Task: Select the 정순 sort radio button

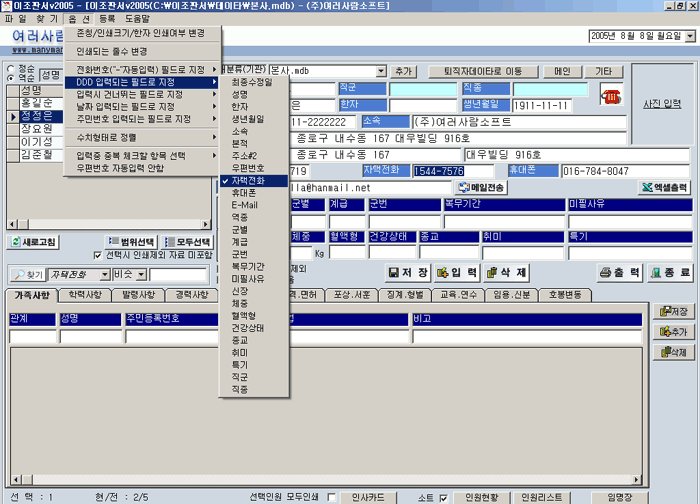Action: coord(10,69)
